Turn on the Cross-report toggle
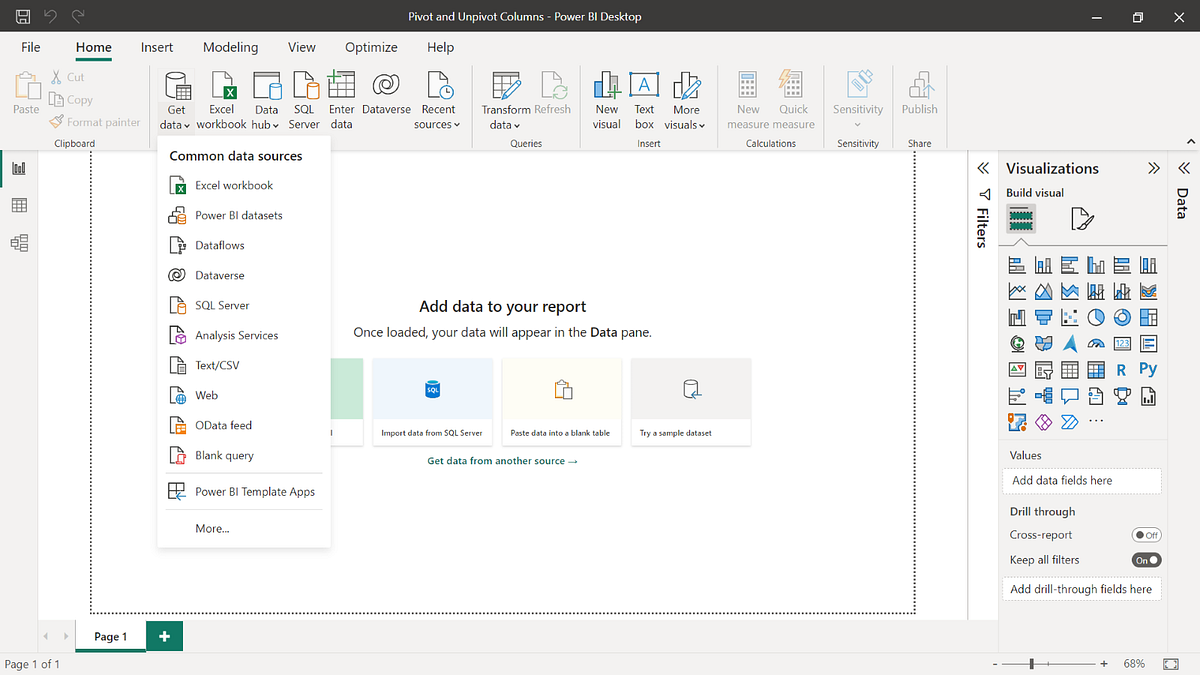This screenshot has height=675, width=1200. [x=1146, y=535]
